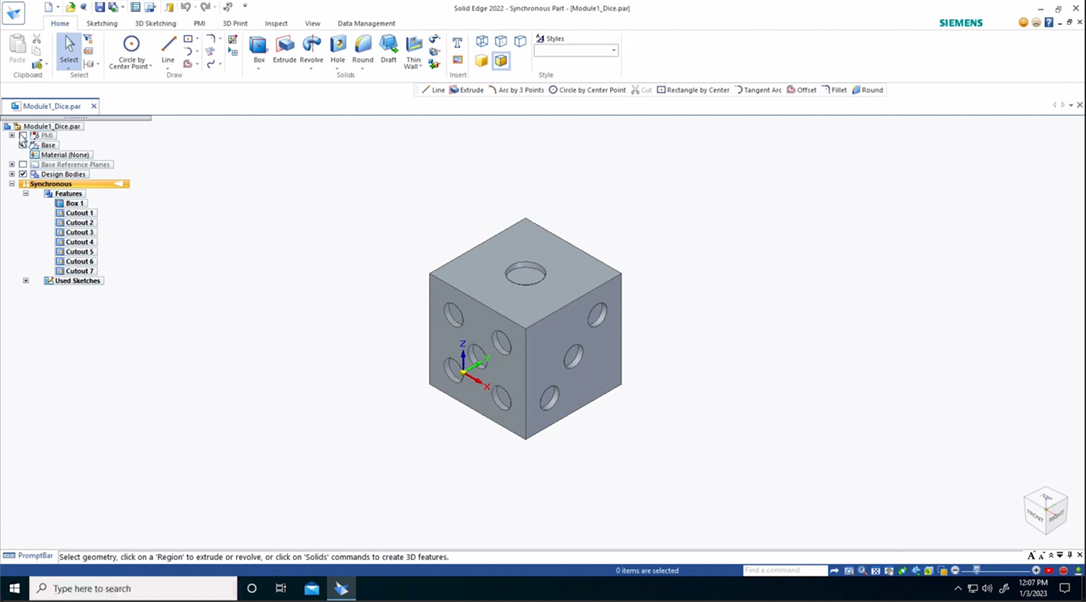Click the Insert image icon below Text

pos(457,60)
